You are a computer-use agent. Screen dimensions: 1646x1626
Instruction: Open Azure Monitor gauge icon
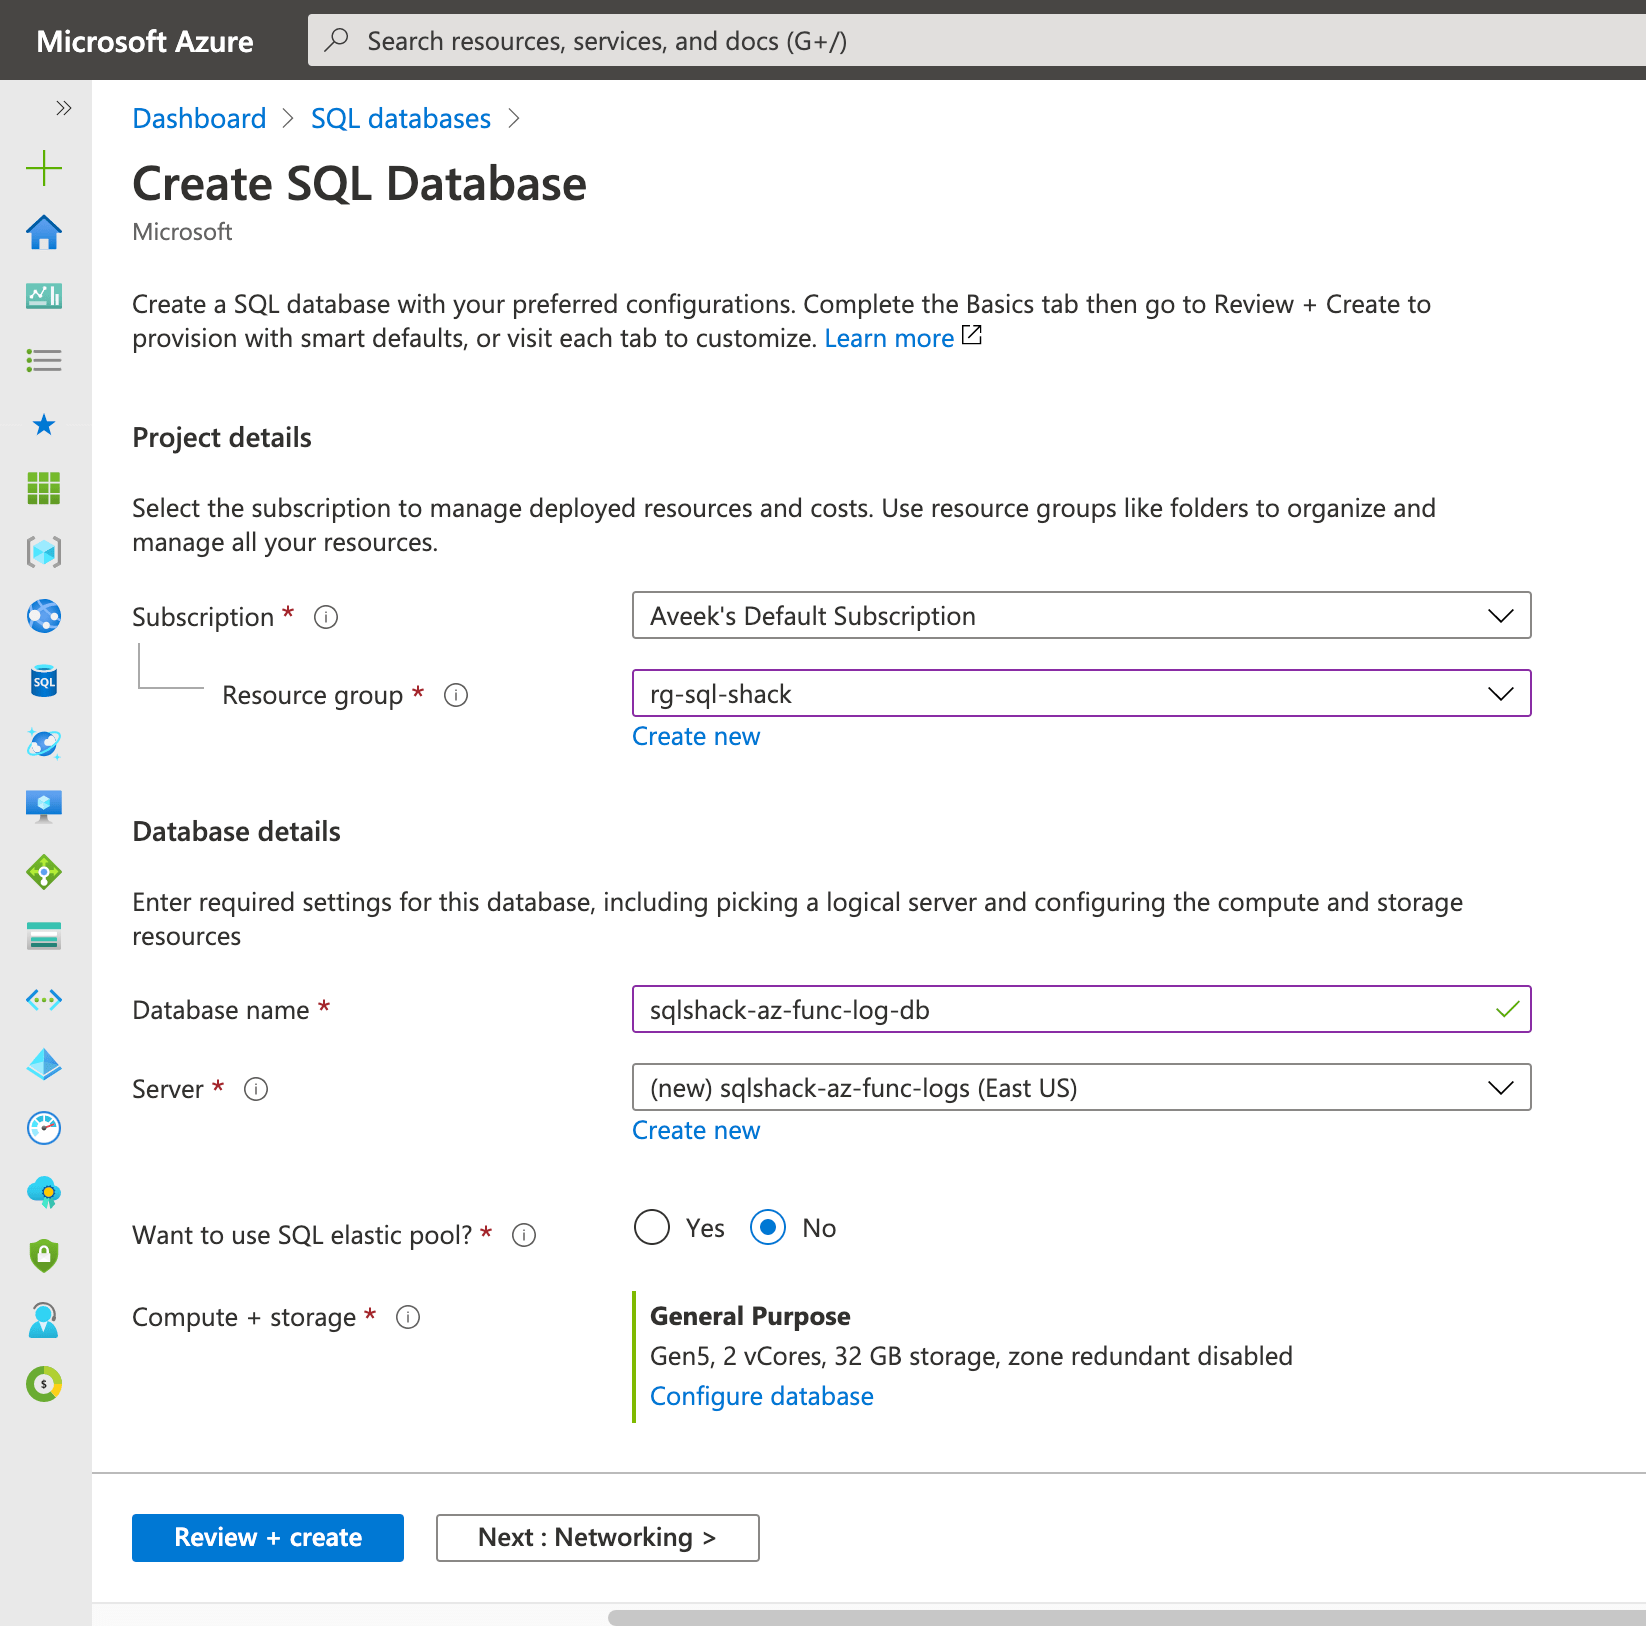[43, 1128]
